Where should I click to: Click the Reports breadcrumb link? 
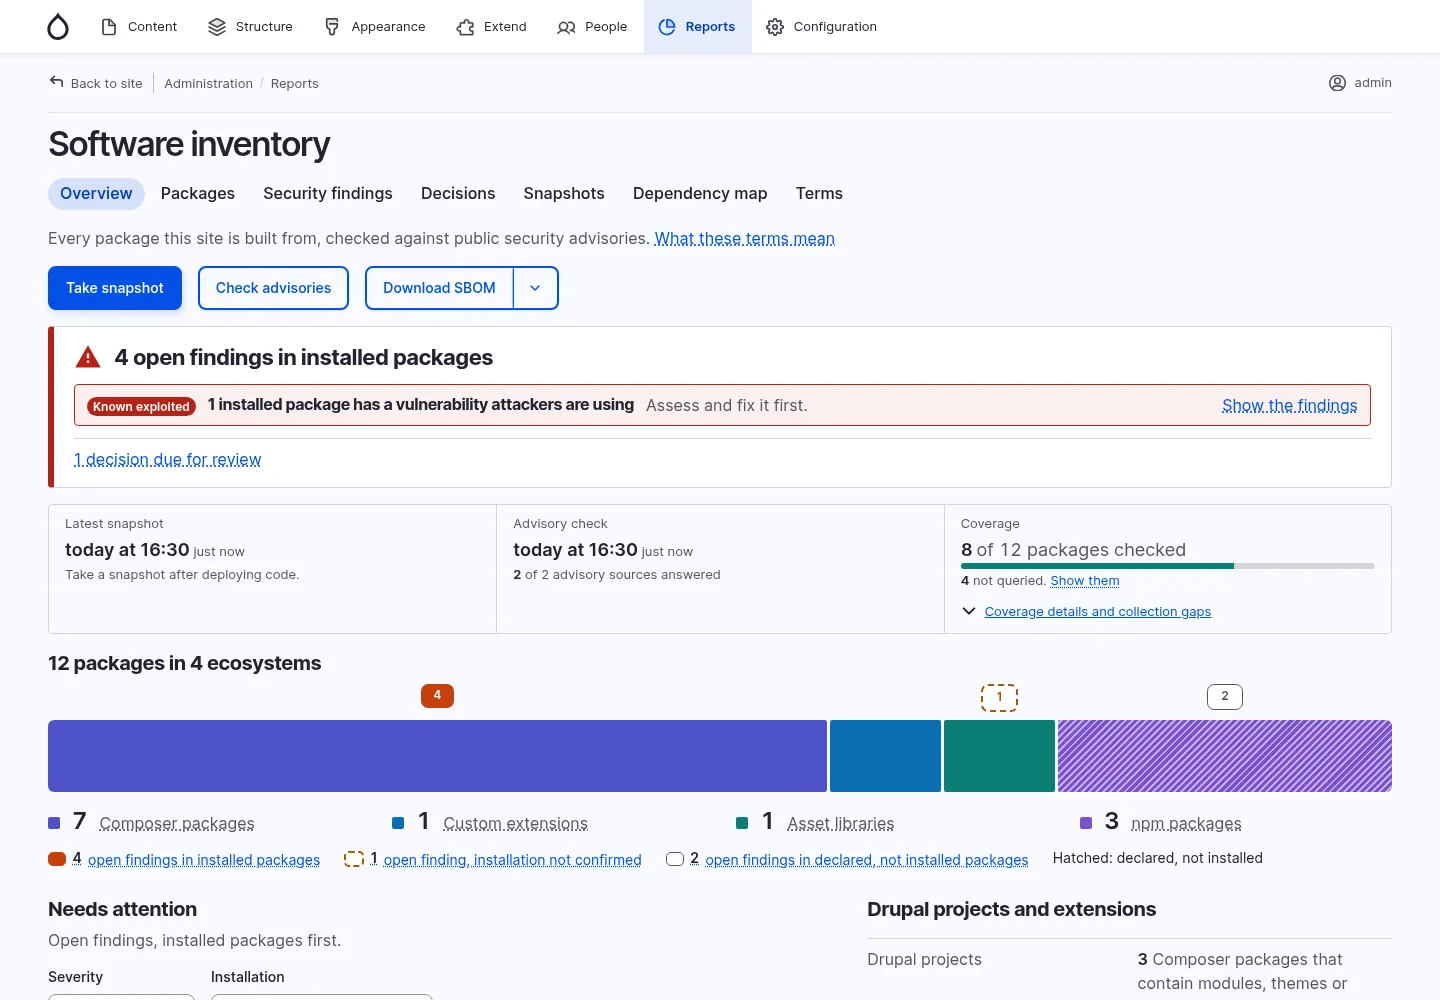tap(295, 83)
